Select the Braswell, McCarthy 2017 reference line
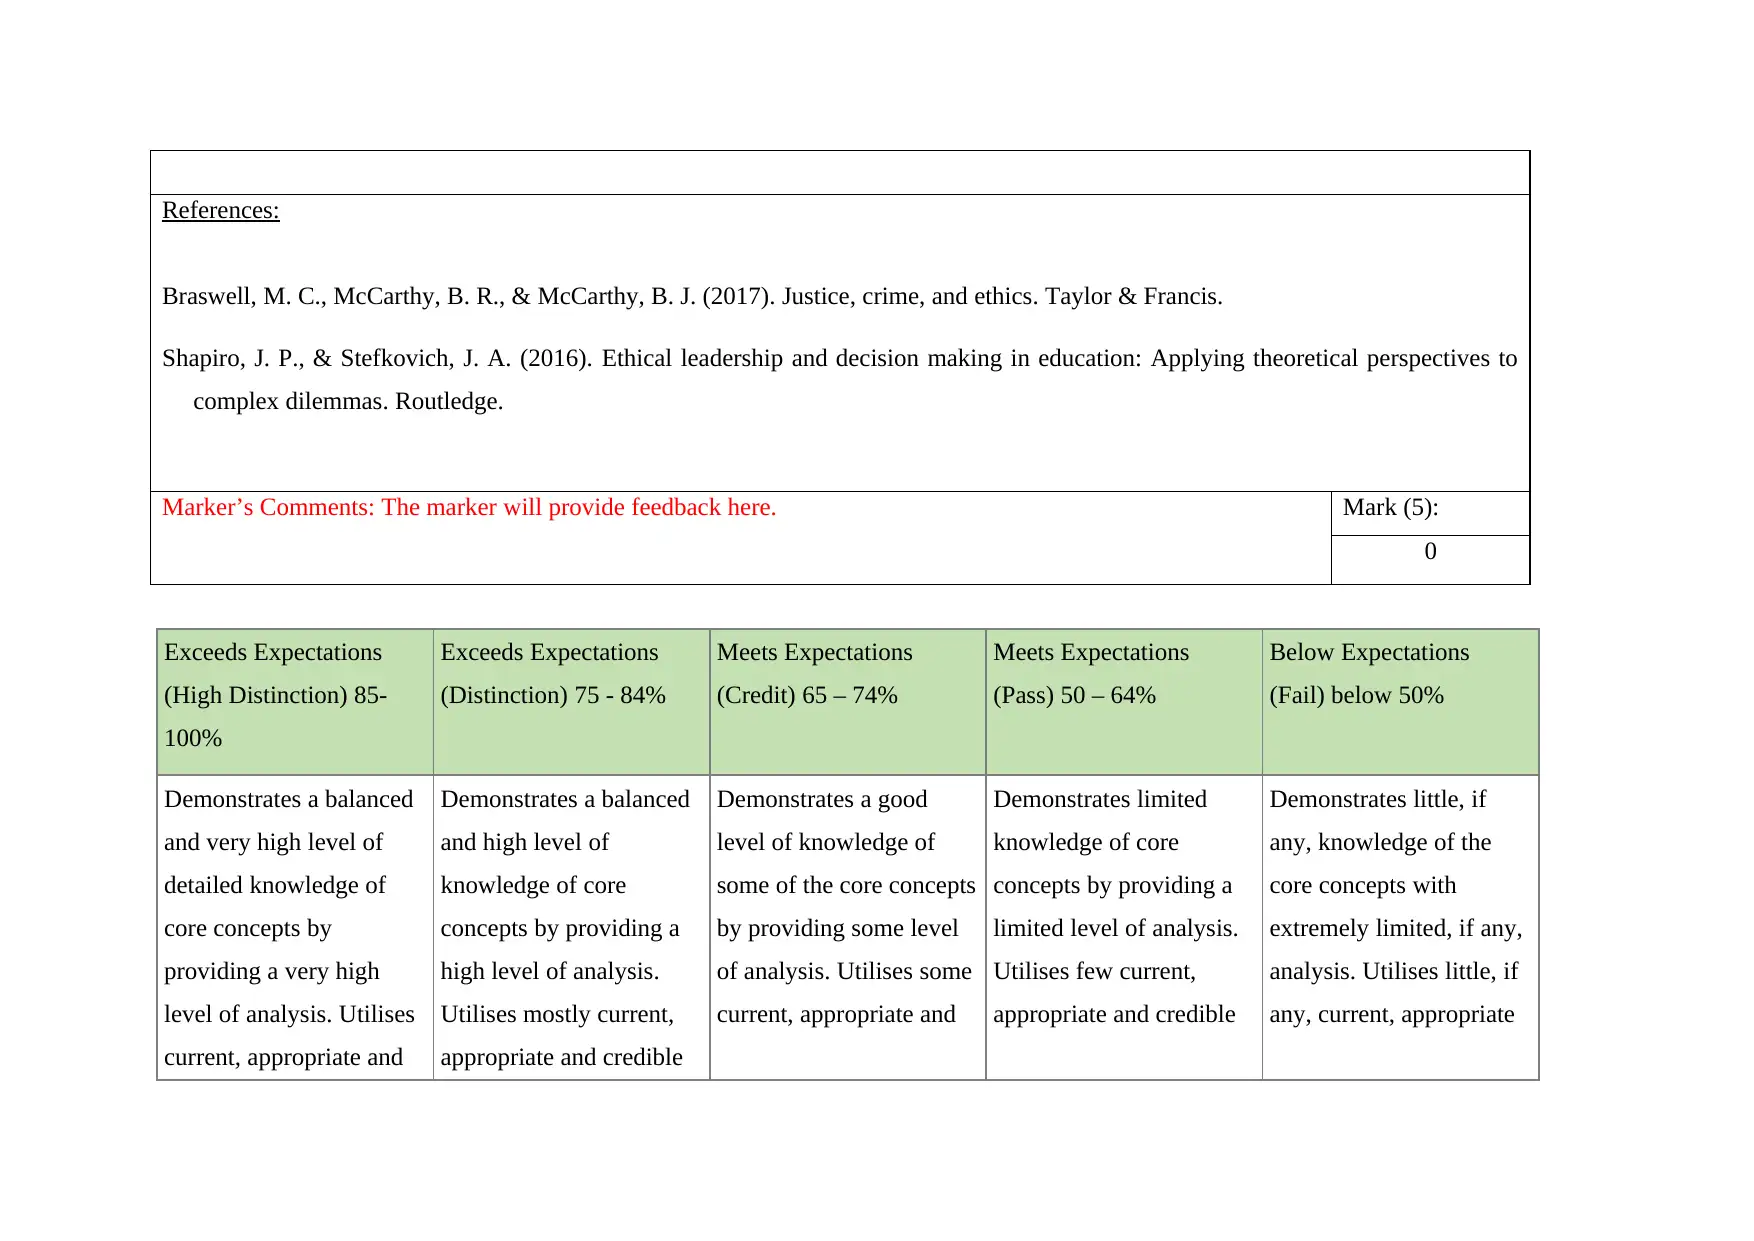The height and width of the screenshot is (1241, 1754). [692, 296]
